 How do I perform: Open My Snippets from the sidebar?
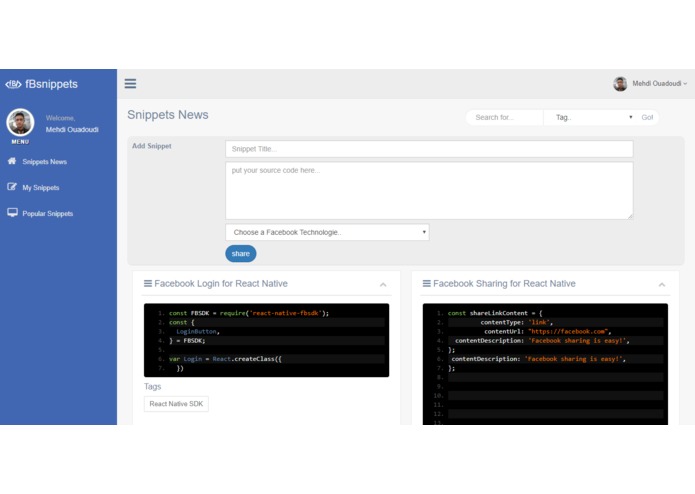41,187
